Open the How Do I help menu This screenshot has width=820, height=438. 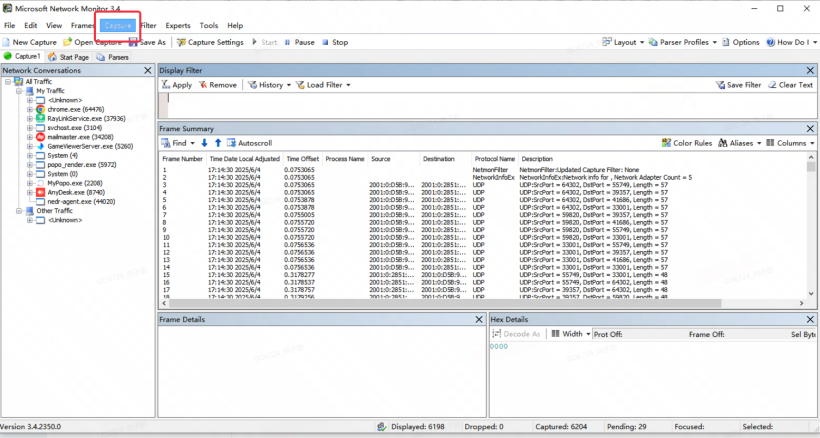pos(792,42)
